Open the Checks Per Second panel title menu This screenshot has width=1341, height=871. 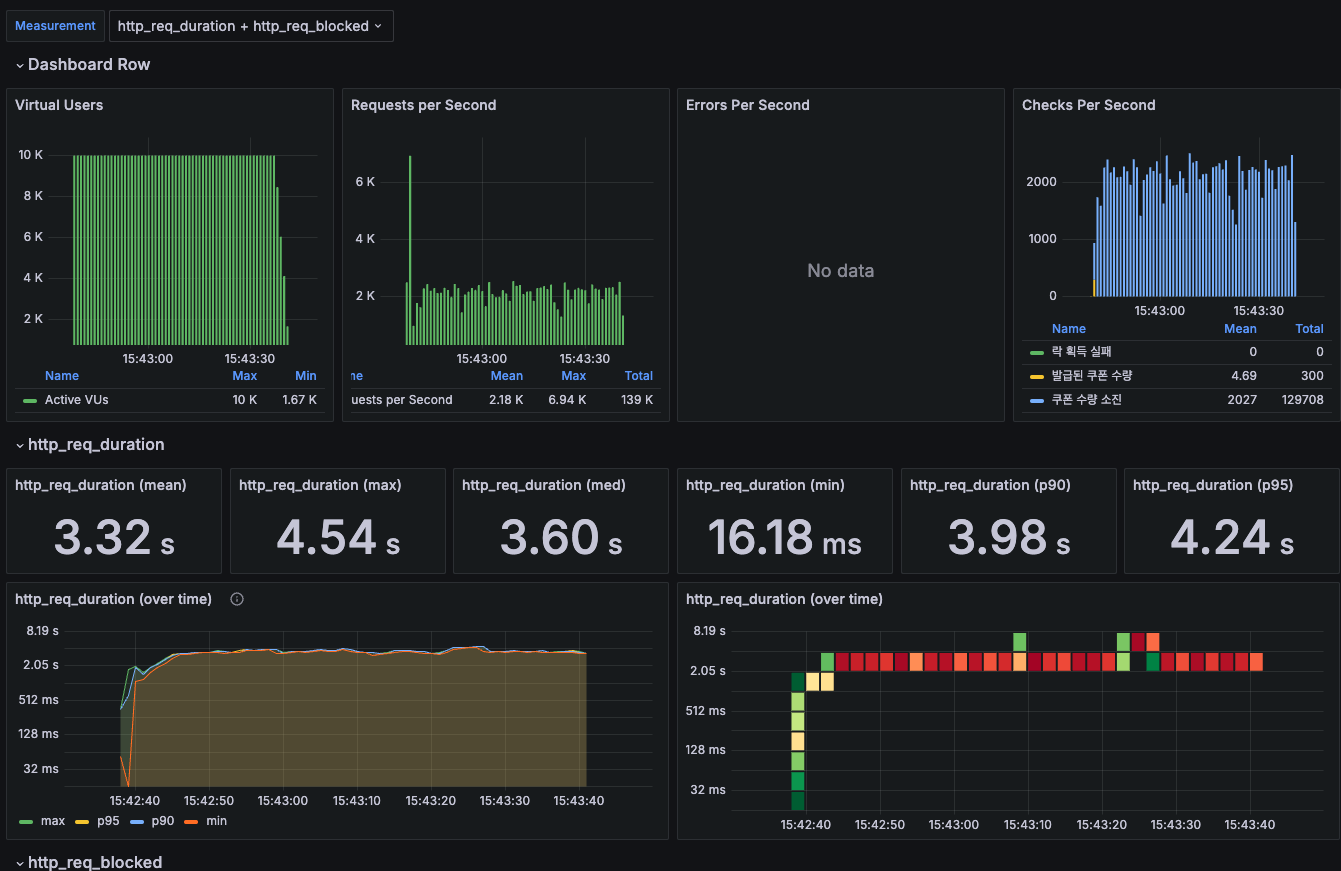point(1088,105)
